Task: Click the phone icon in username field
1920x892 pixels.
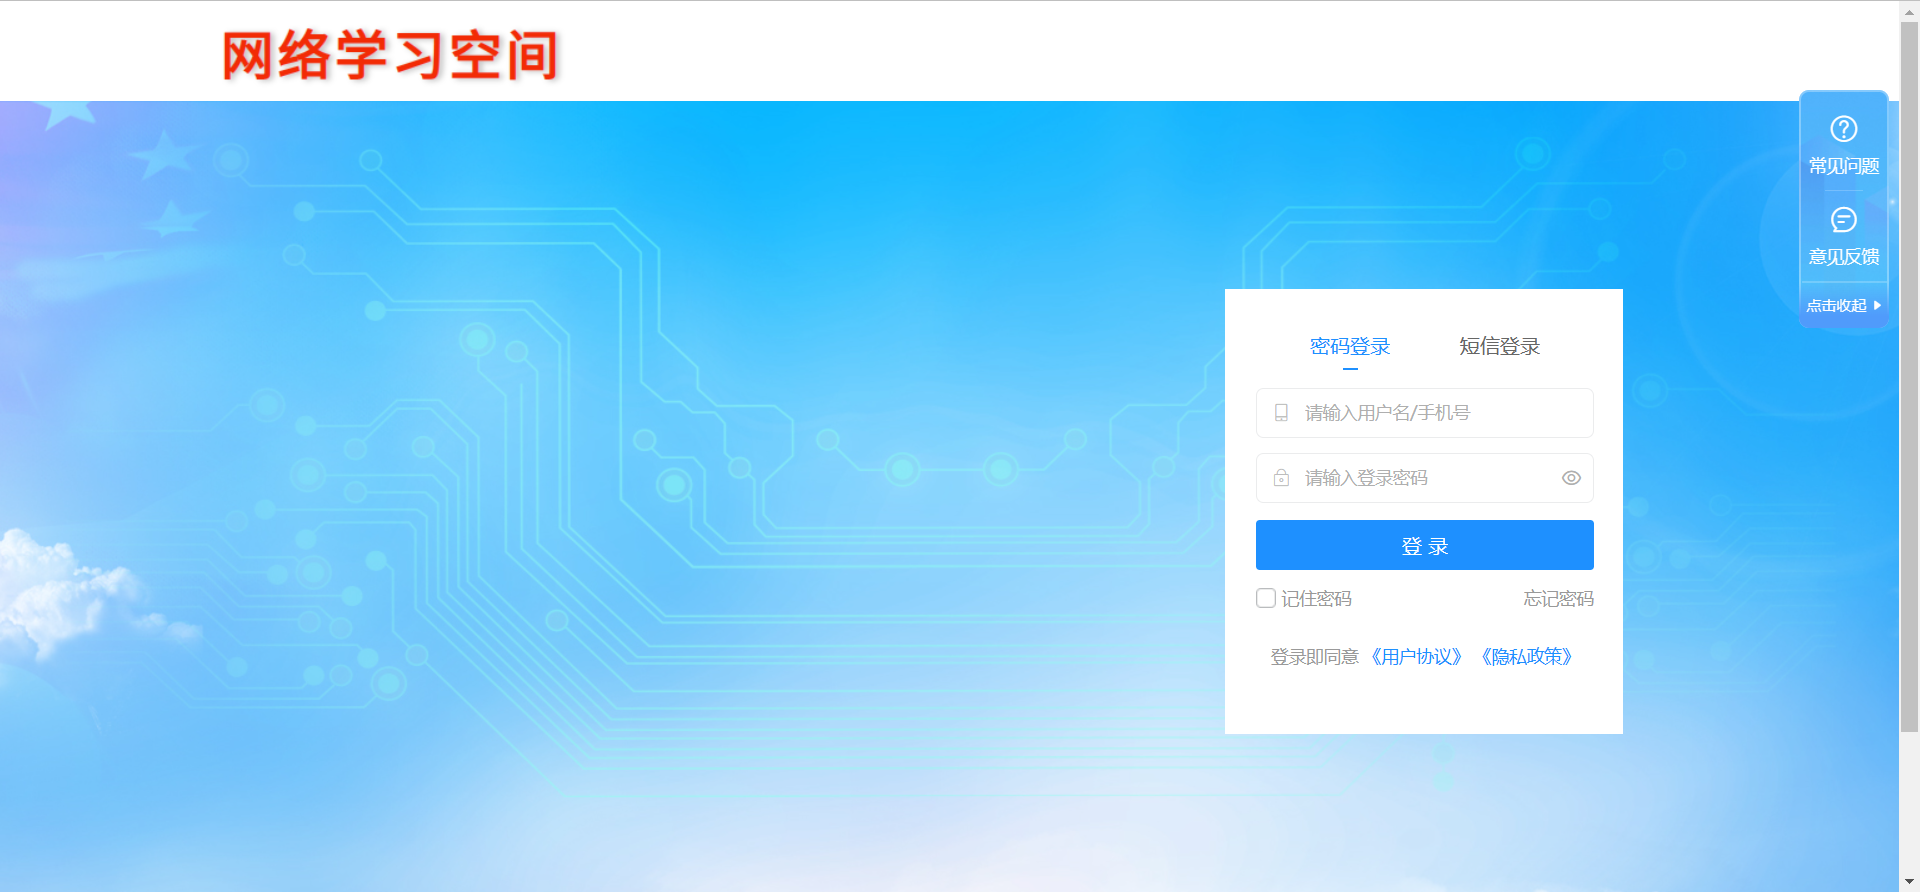Action: pos(1281,413)
